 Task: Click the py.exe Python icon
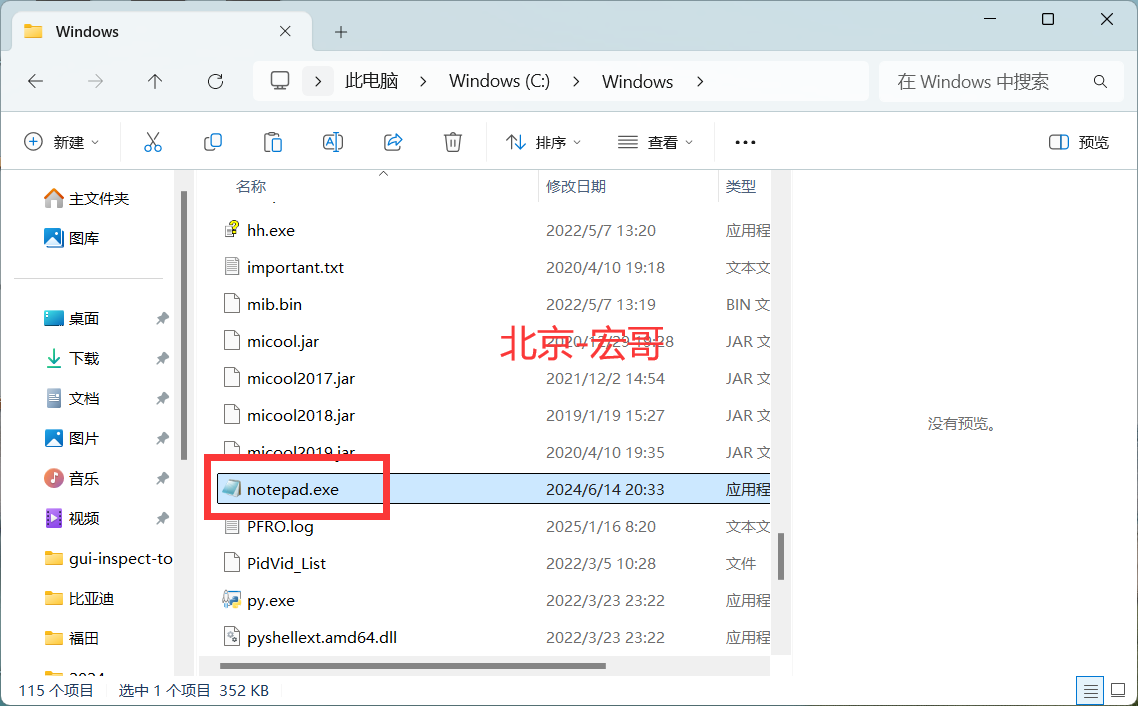(x=232, y=599)
